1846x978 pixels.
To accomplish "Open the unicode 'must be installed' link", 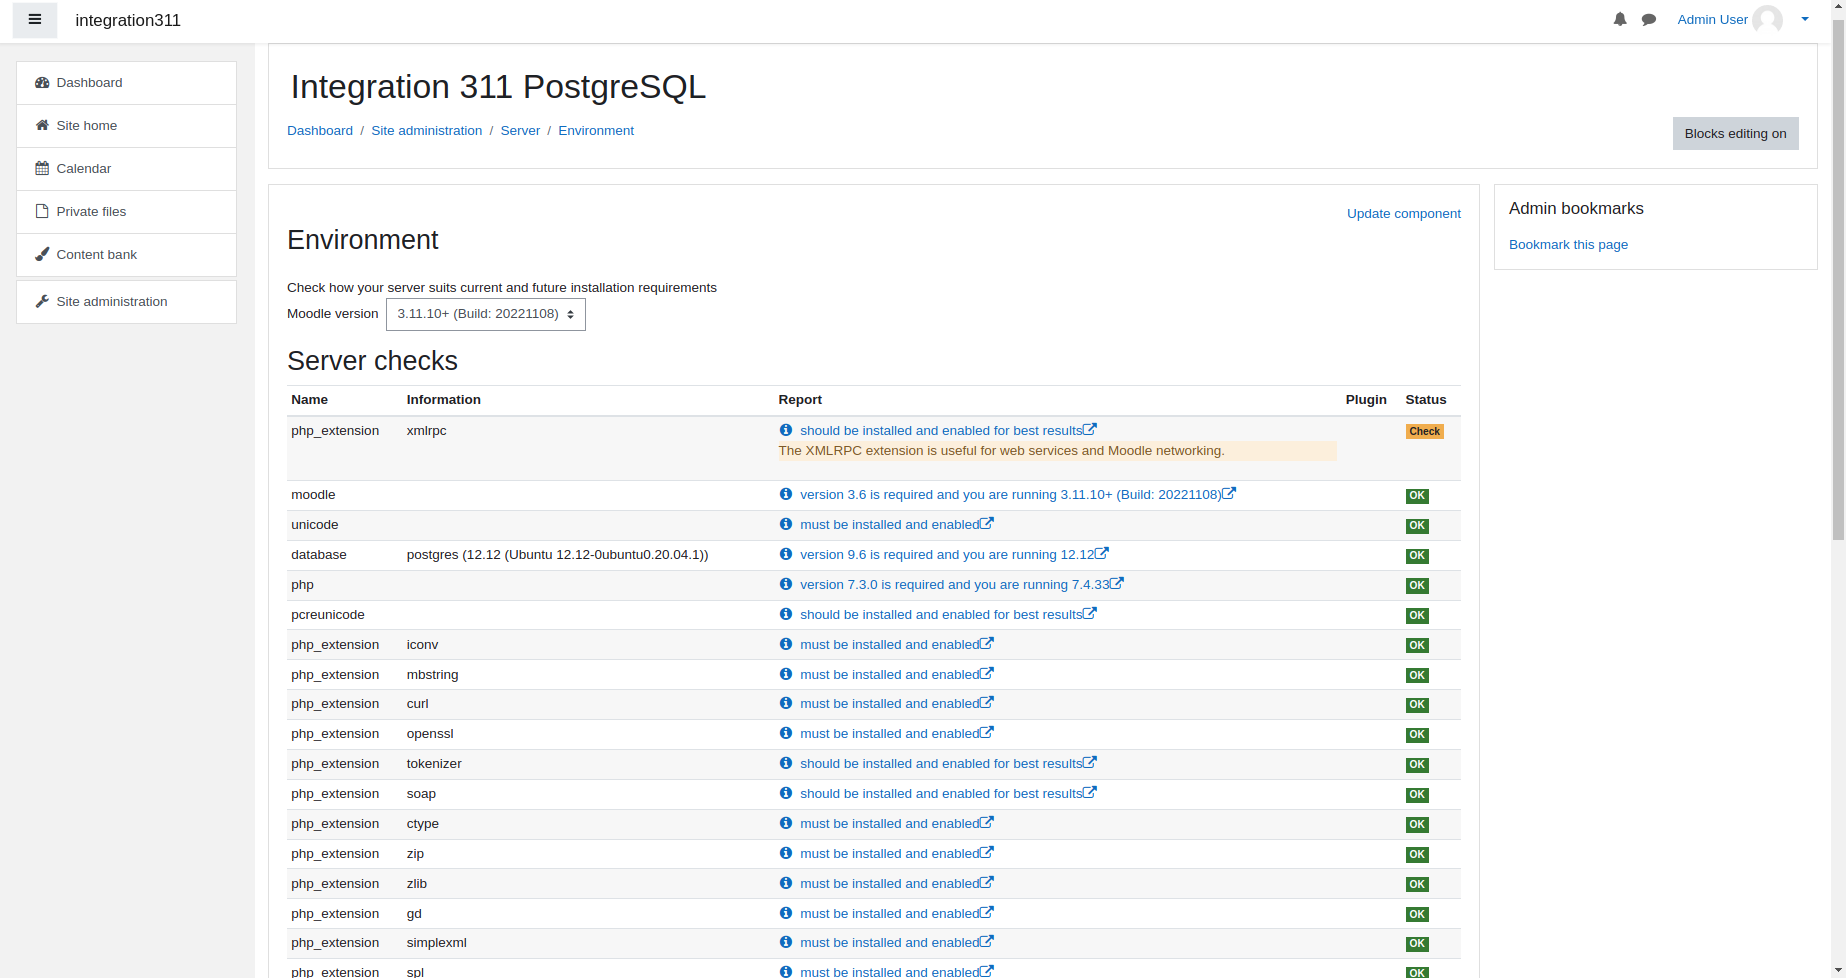I will 897,525.
